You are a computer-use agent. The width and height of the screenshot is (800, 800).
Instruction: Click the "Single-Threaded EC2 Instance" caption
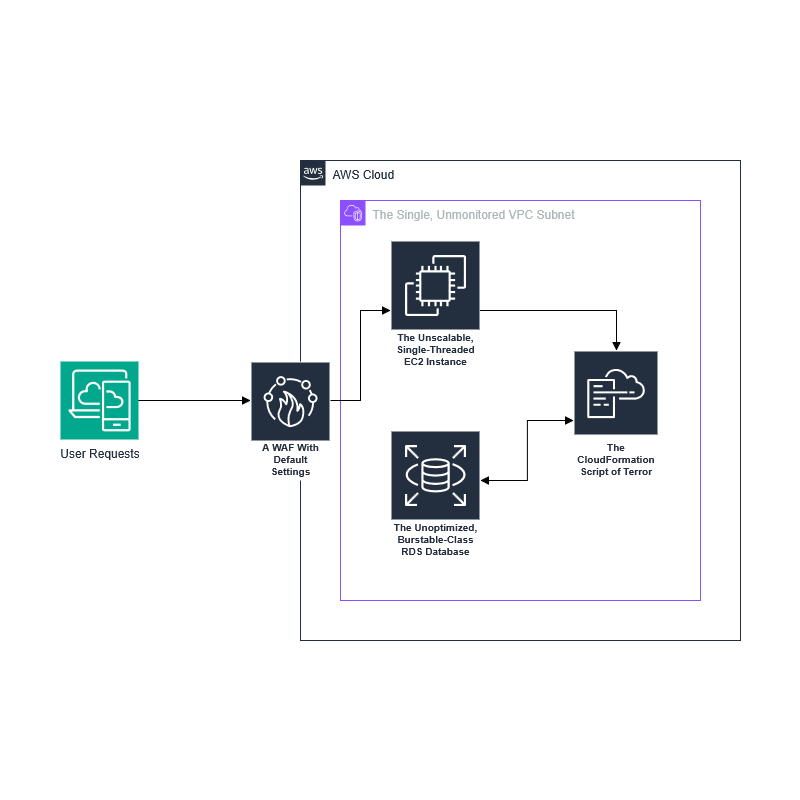(435, 350)
